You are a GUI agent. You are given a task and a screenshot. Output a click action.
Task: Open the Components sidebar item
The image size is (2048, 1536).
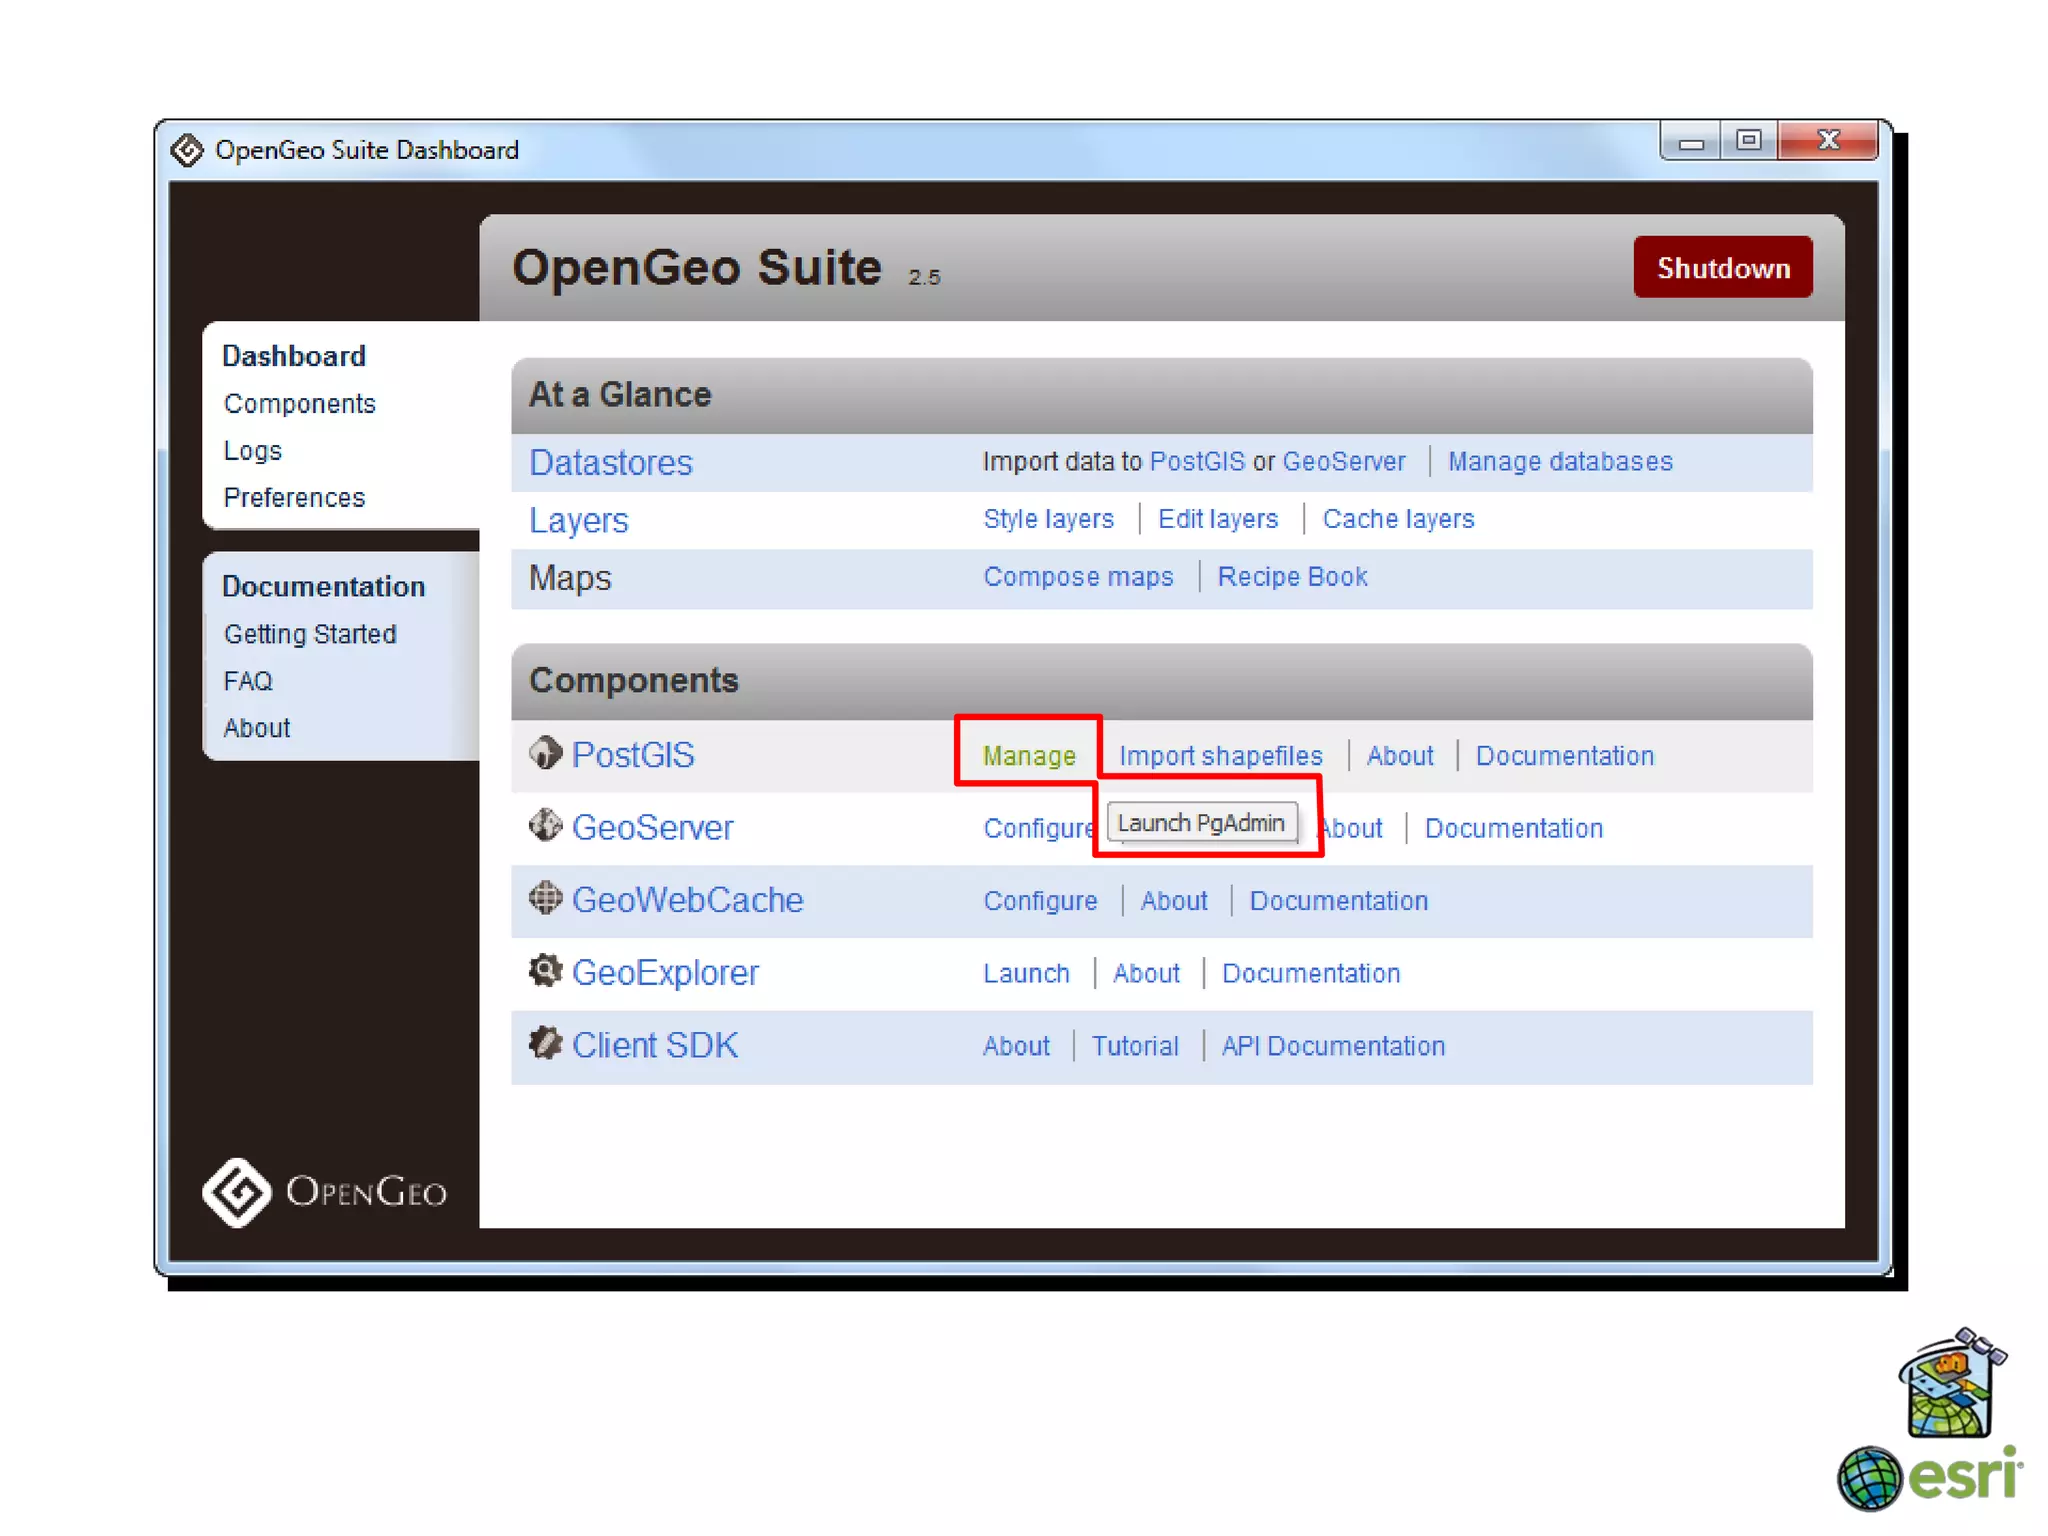coord(299,404)
